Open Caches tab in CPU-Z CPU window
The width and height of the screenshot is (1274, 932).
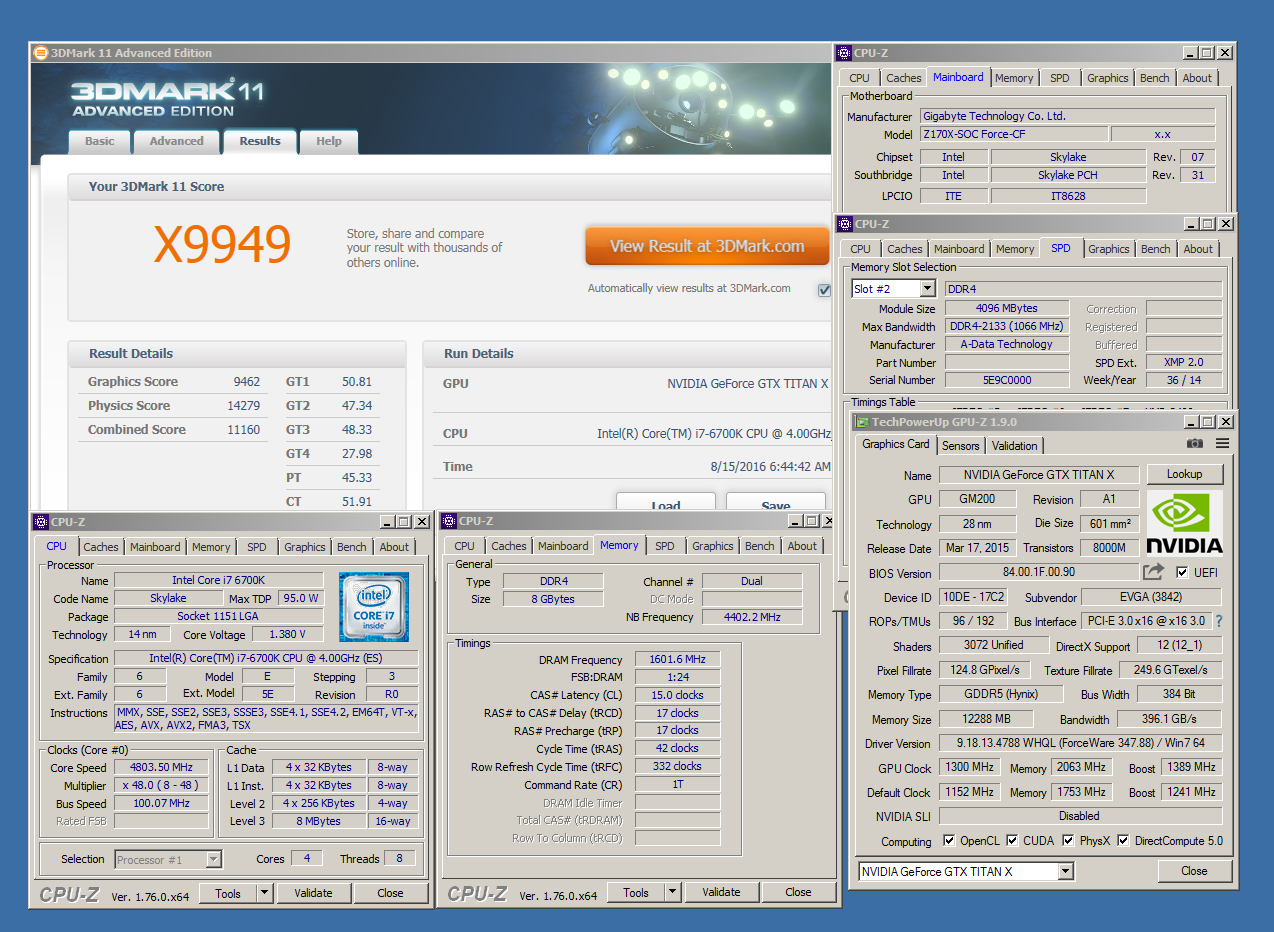click(101, 547)
